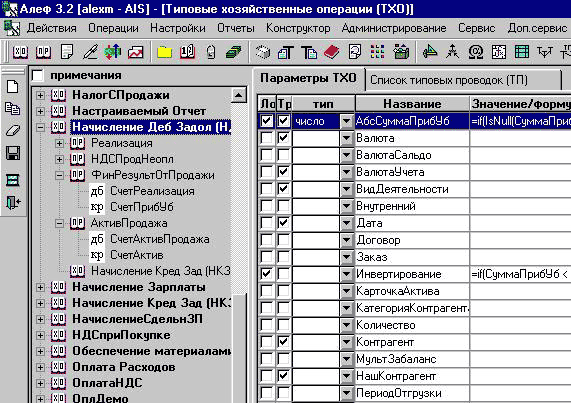This screenshot has width=571, height=403.
Task: Open the red chart toolbar icon
Action: (x=135, y=52)
